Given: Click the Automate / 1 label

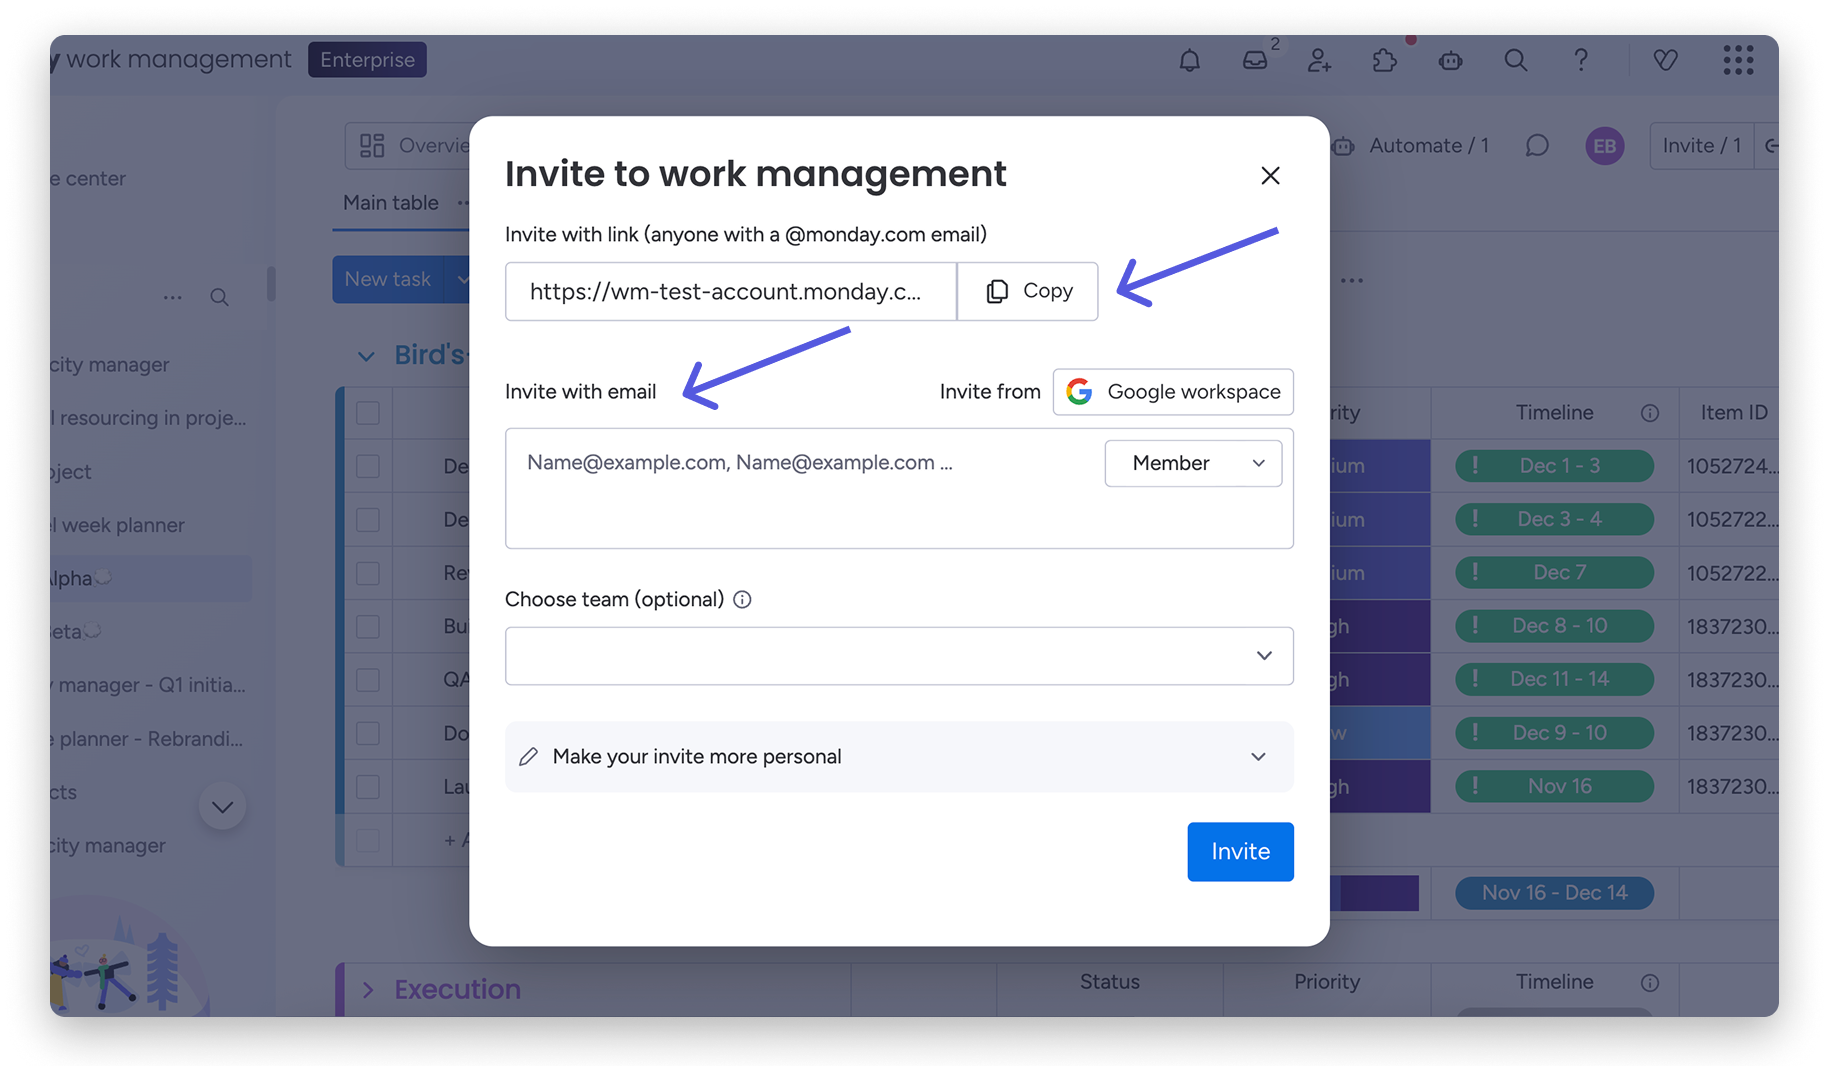Looking at the screenshot, I should [x=1428, y=146].
